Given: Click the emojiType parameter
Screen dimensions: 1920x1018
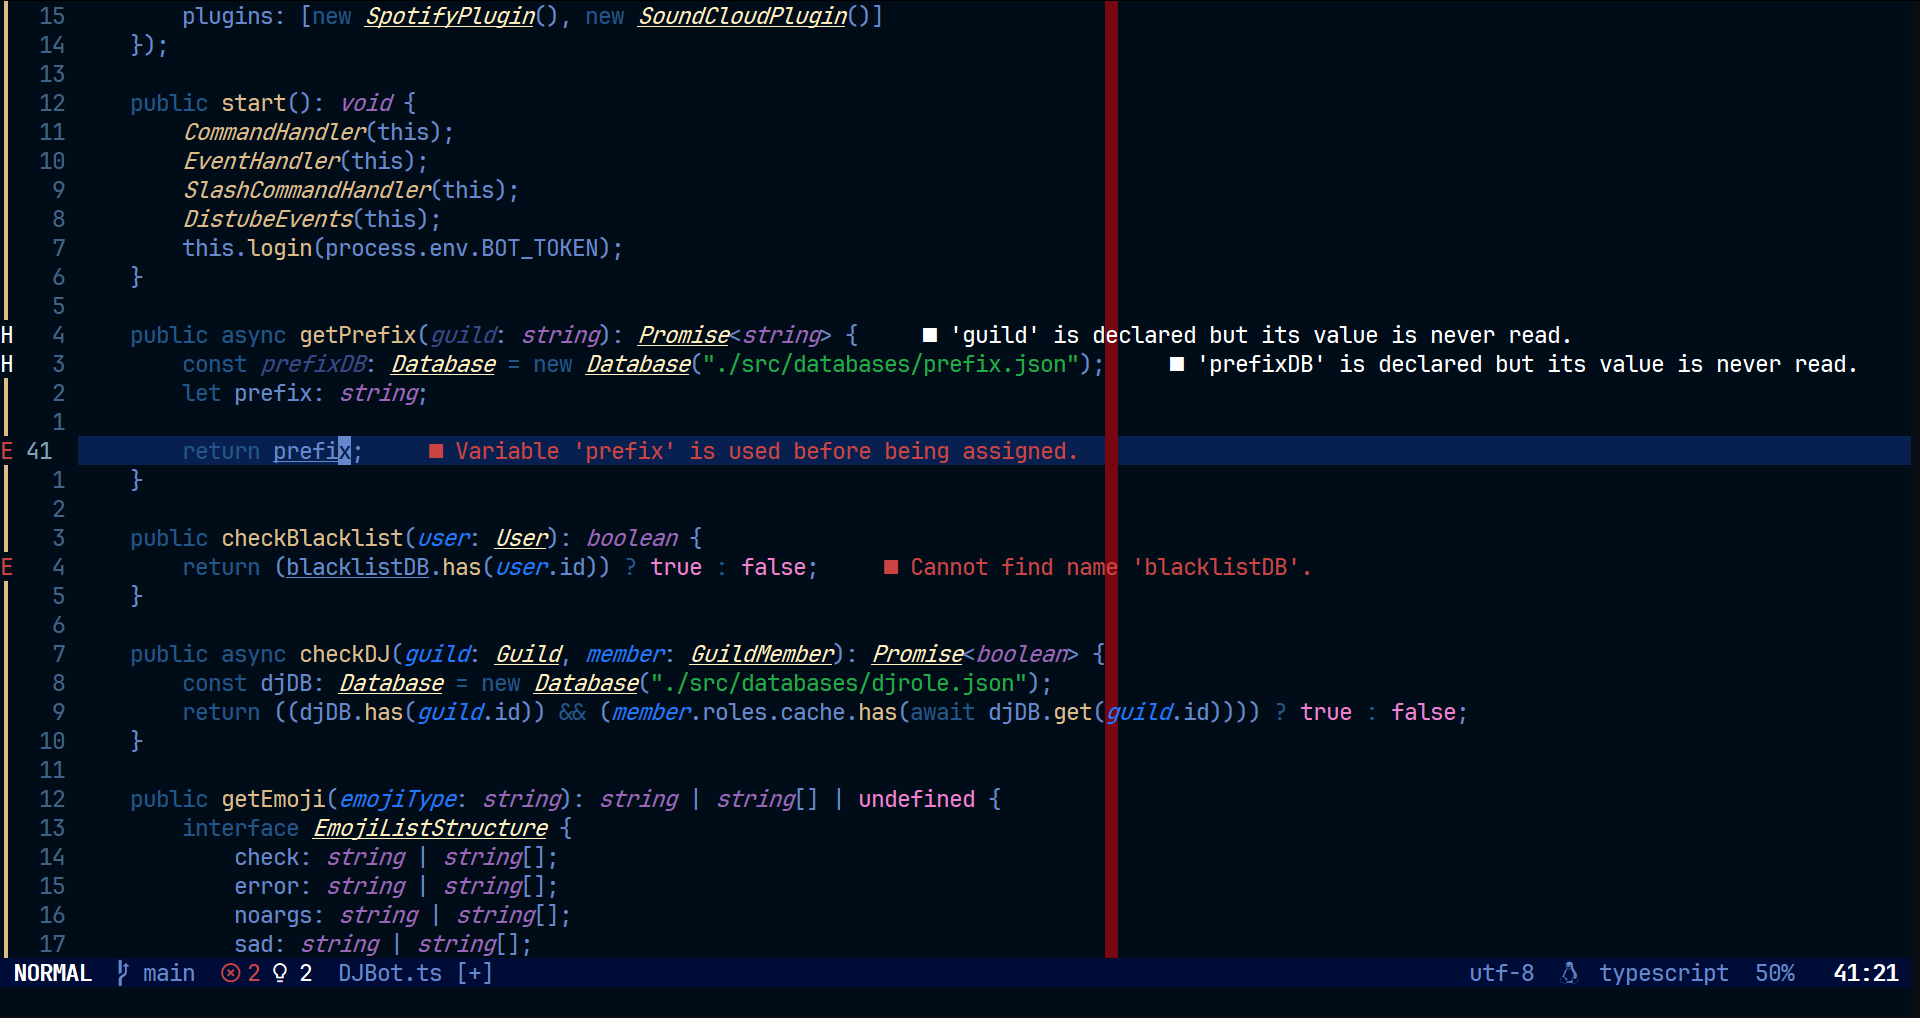Looking at the screenshot, I should [398, 799].
